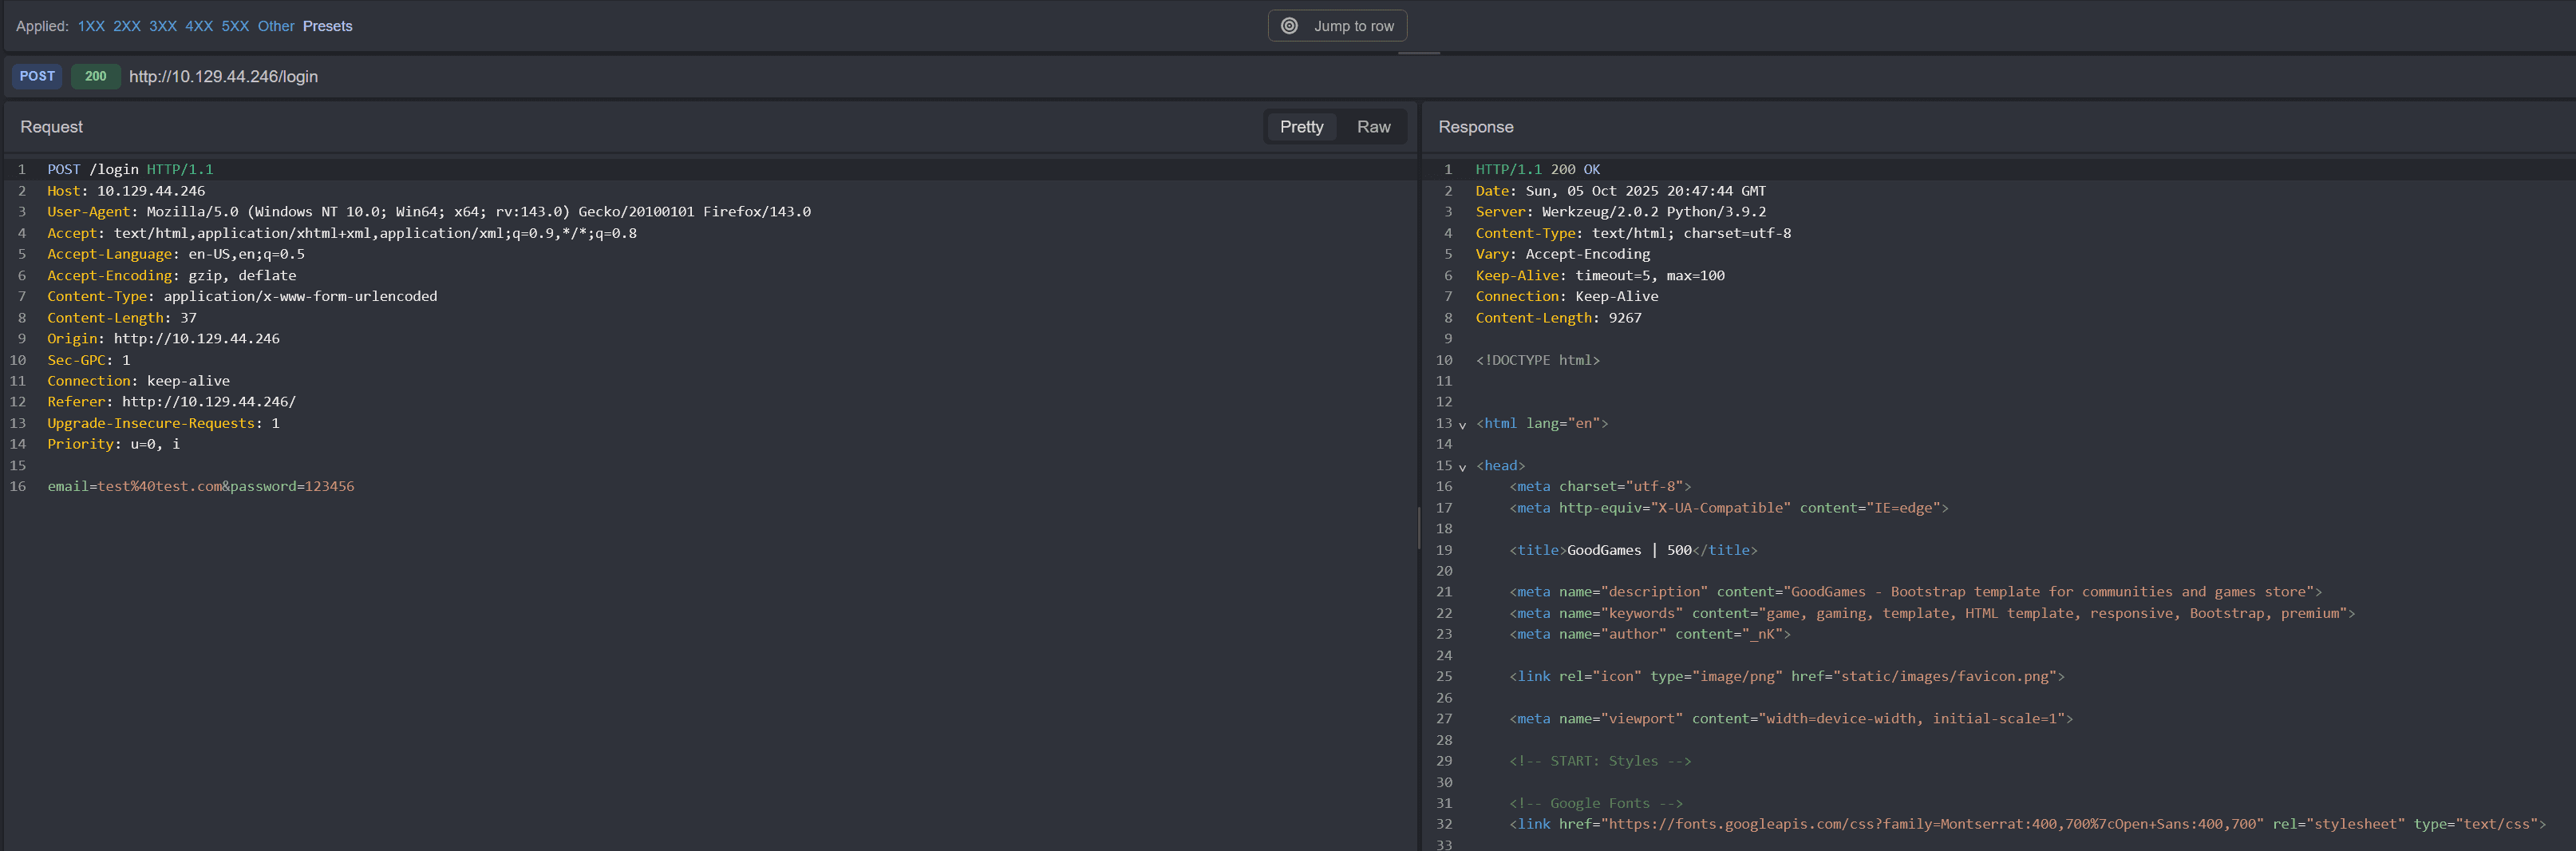This screenshot has width=2576, height=851.
Task: Click the email and password request body line
Action: click(x=200, y=487)
